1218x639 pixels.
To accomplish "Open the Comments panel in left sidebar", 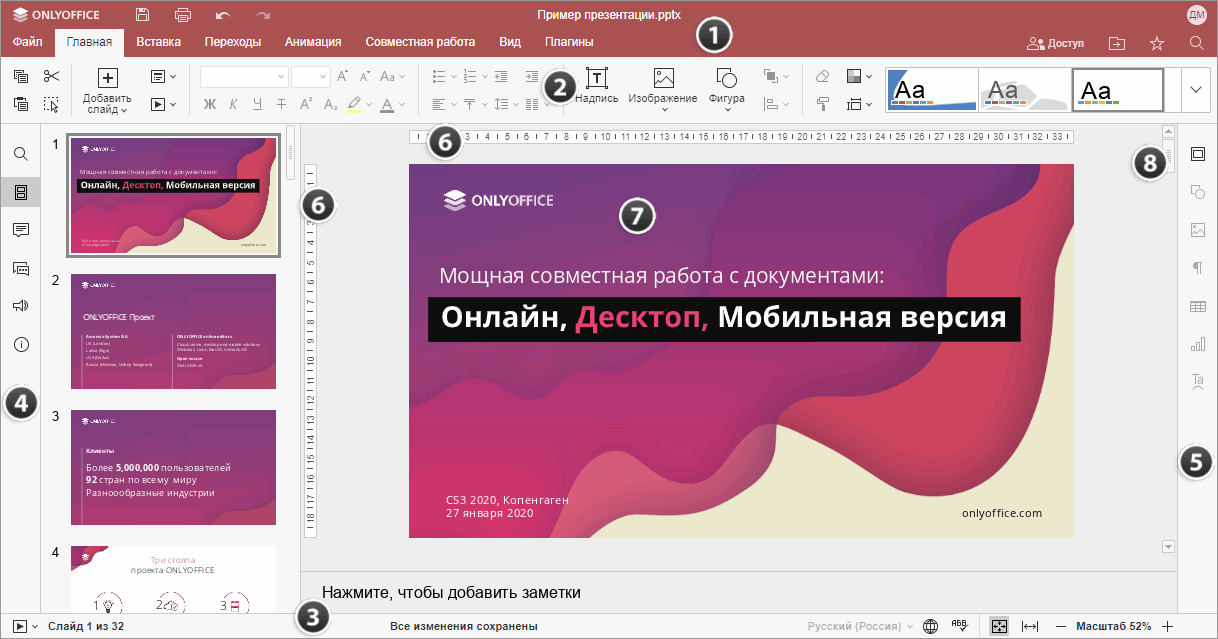I will [x=21, y=230].
